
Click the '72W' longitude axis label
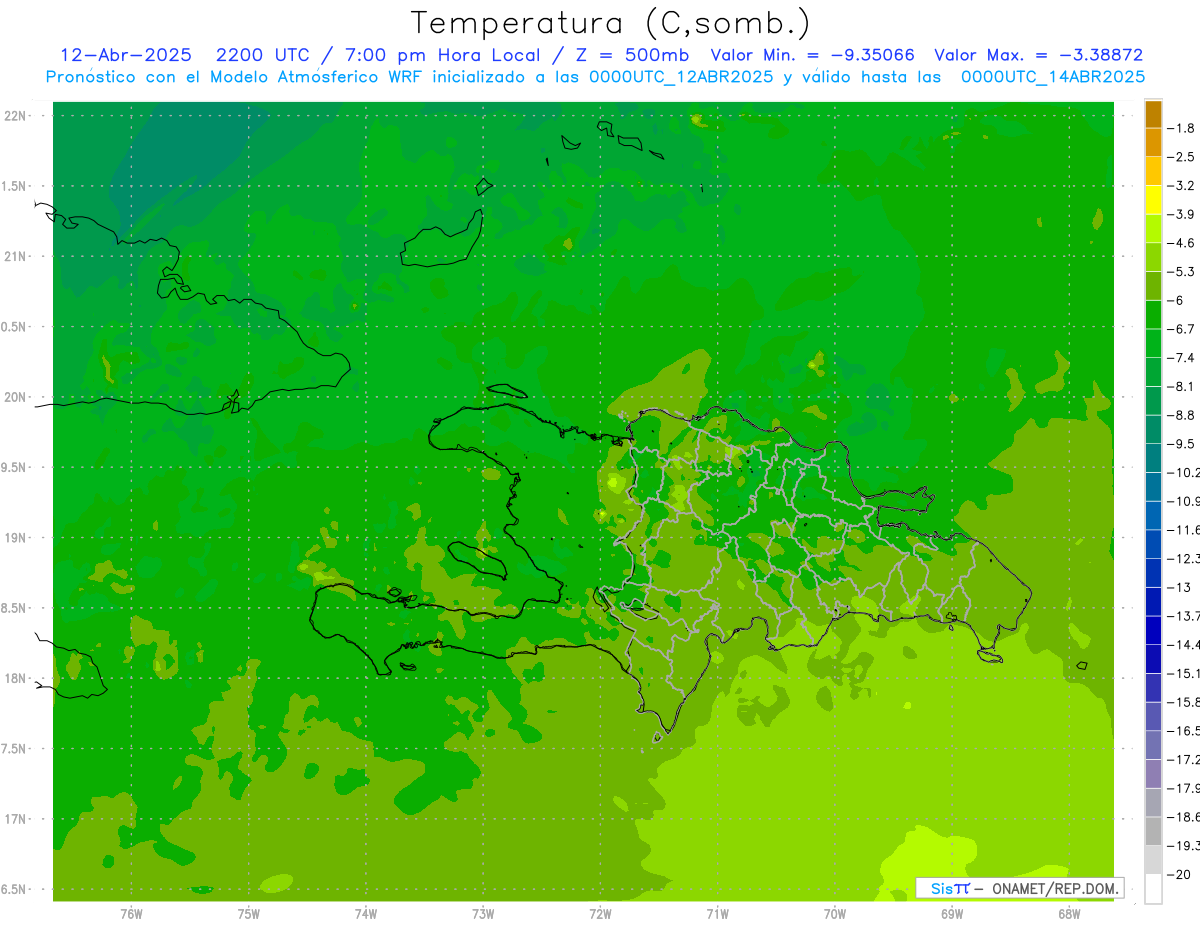coord(600,914)
